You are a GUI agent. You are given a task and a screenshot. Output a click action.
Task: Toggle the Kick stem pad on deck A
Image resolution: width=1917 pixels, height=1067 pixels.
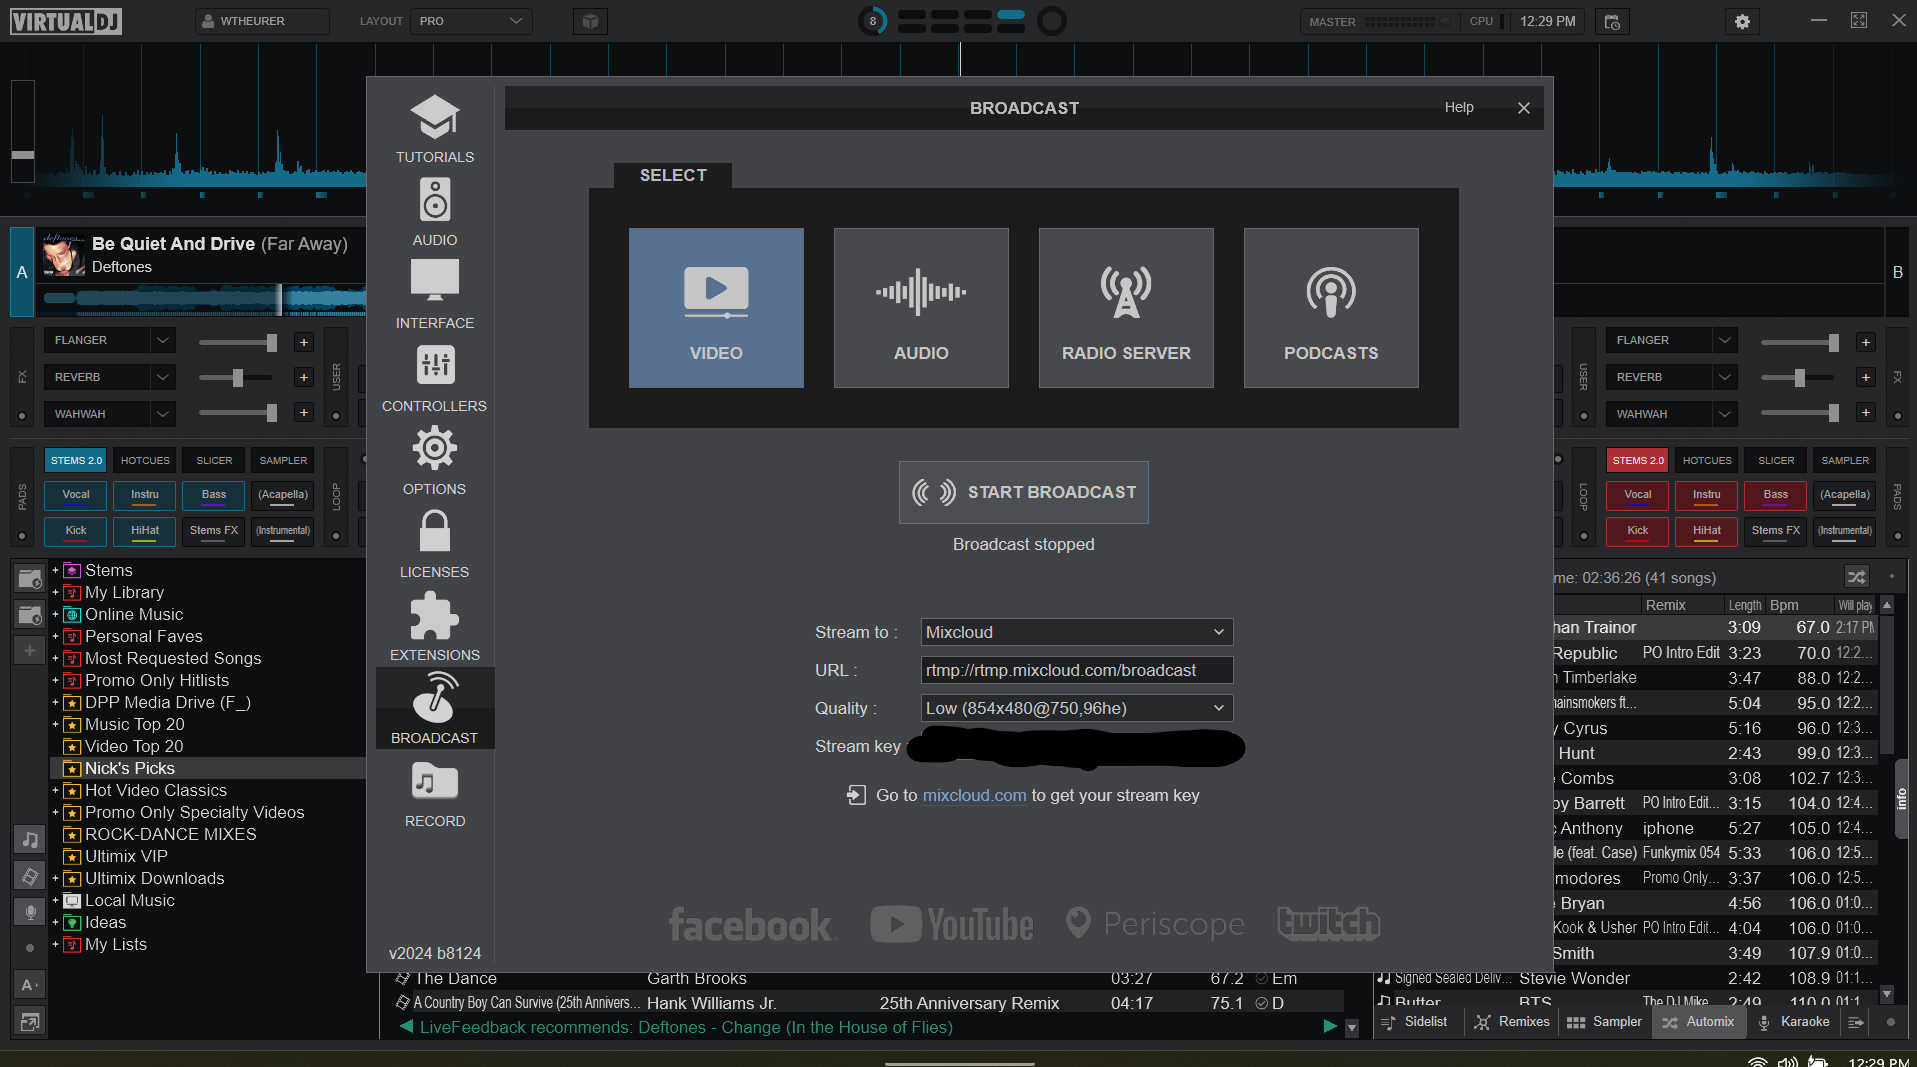coord(76,531)
